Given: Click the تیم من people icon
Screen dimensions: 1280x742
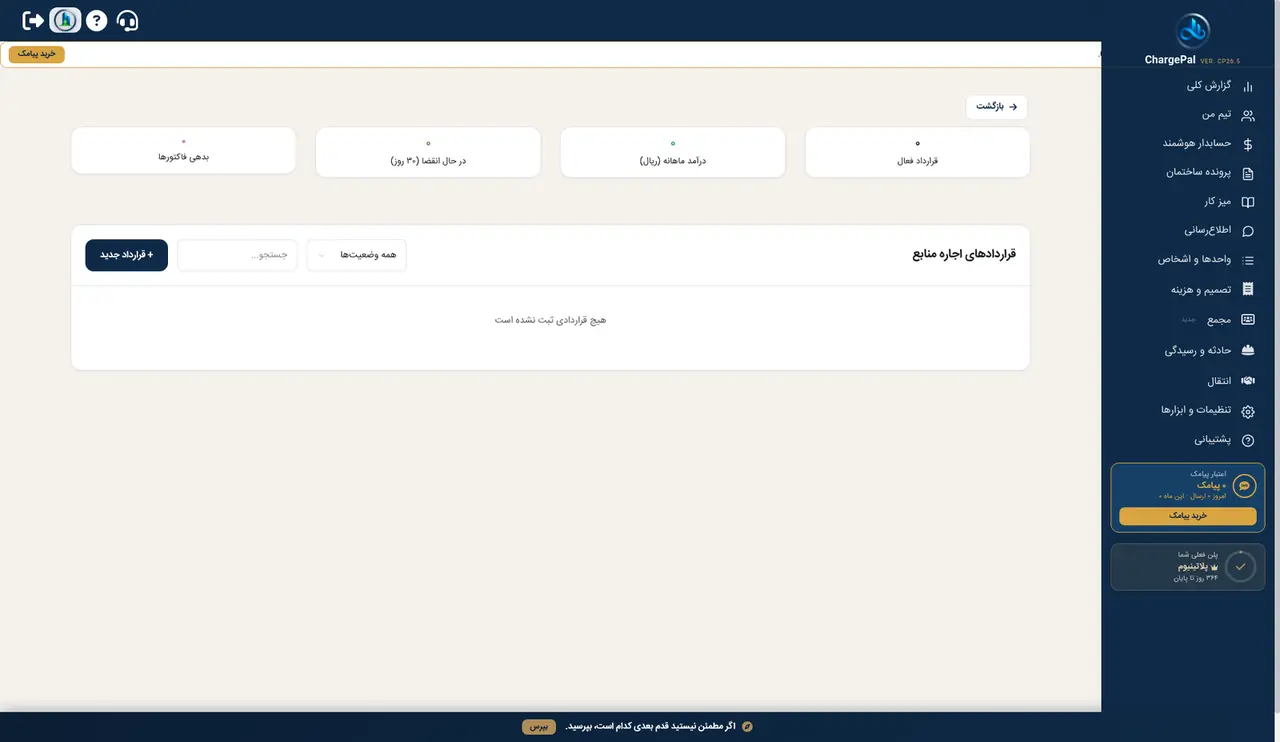Looking at the screenshot, I should pyautogui.click(x=1247, y=115).
